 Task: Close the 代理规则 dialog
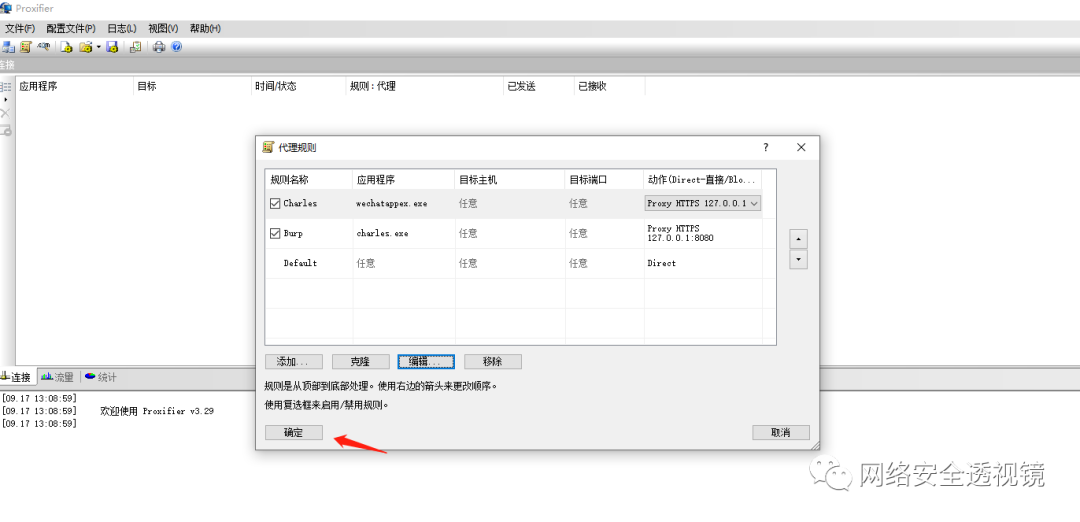point(801,147)
